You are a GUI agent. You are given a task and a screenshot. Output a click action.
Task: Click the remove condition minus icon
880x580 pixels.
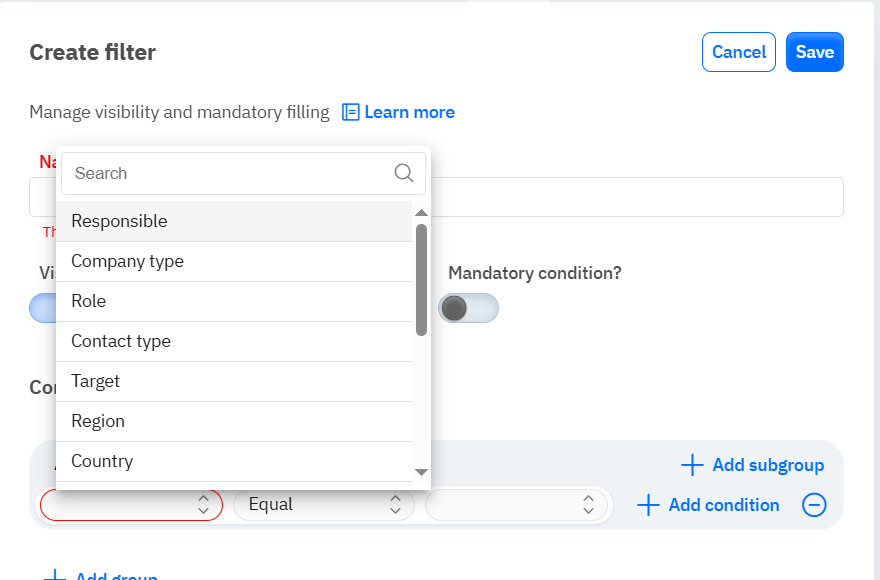coord(814,505)
